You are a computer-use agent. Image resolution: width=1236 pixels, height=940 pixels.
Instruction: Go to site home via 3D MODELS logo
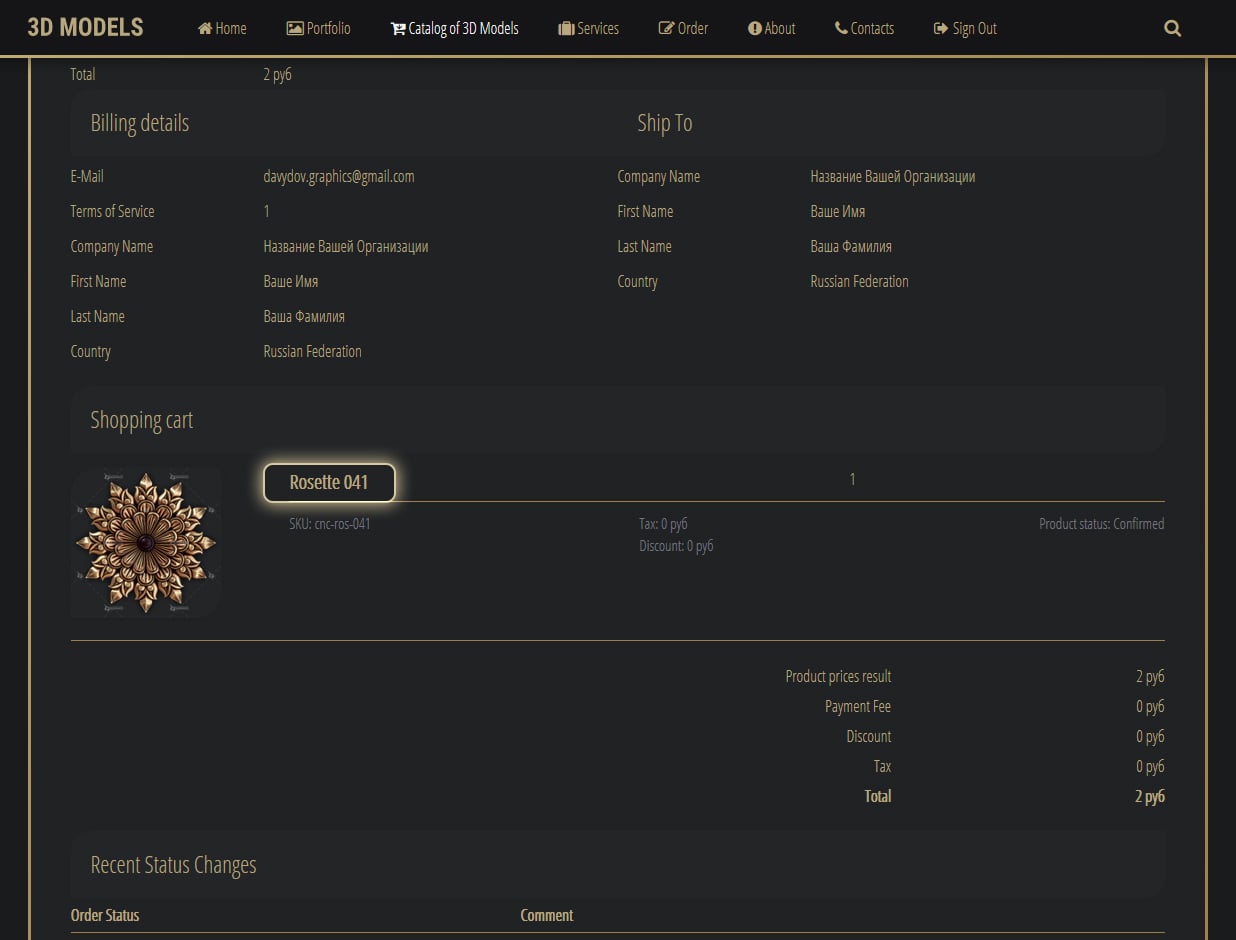point(85,27)
